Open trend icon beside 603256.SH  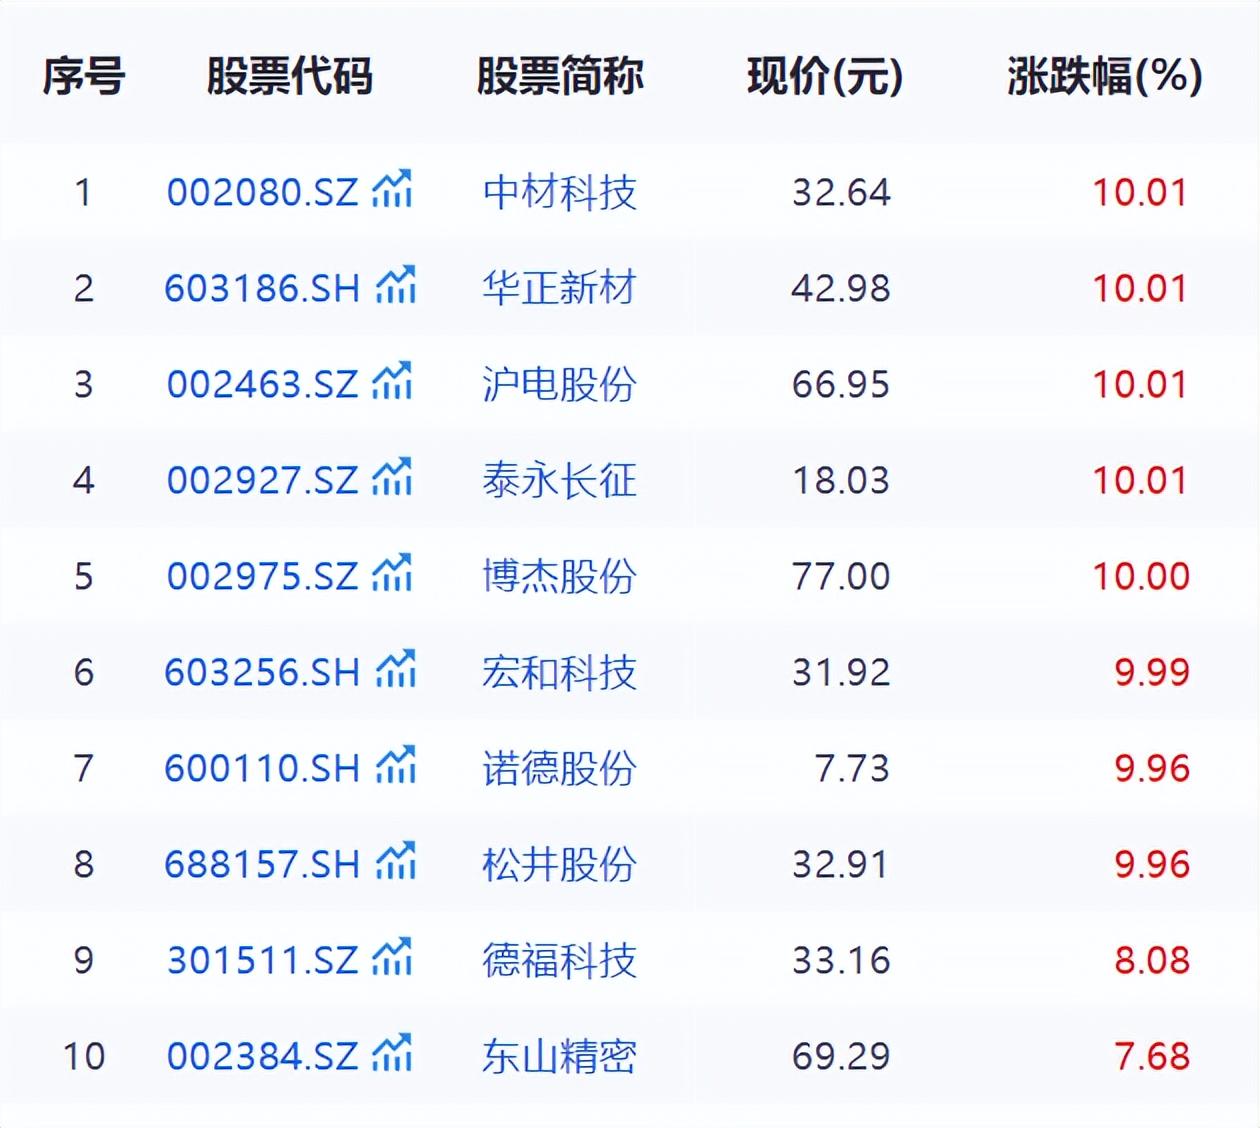click(x=395, y=669)
